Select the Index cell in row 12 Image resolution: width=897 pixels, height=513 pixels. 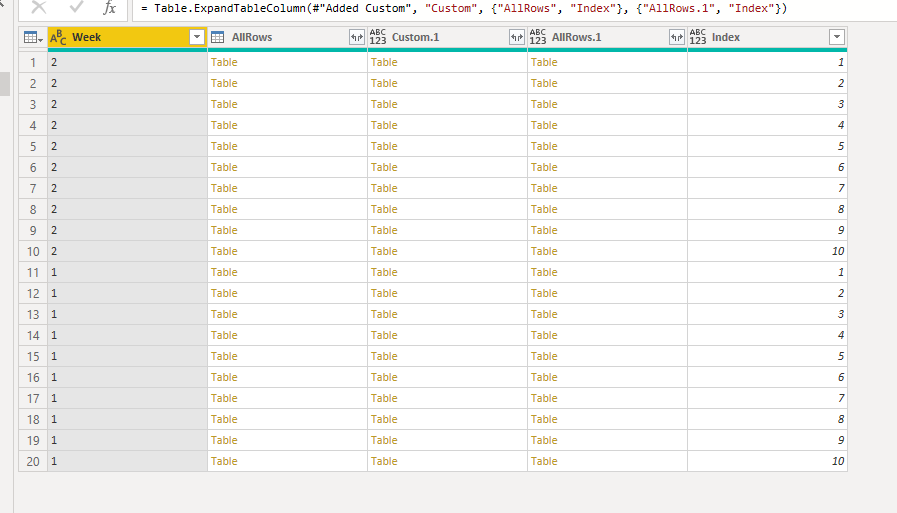[767, 293]
